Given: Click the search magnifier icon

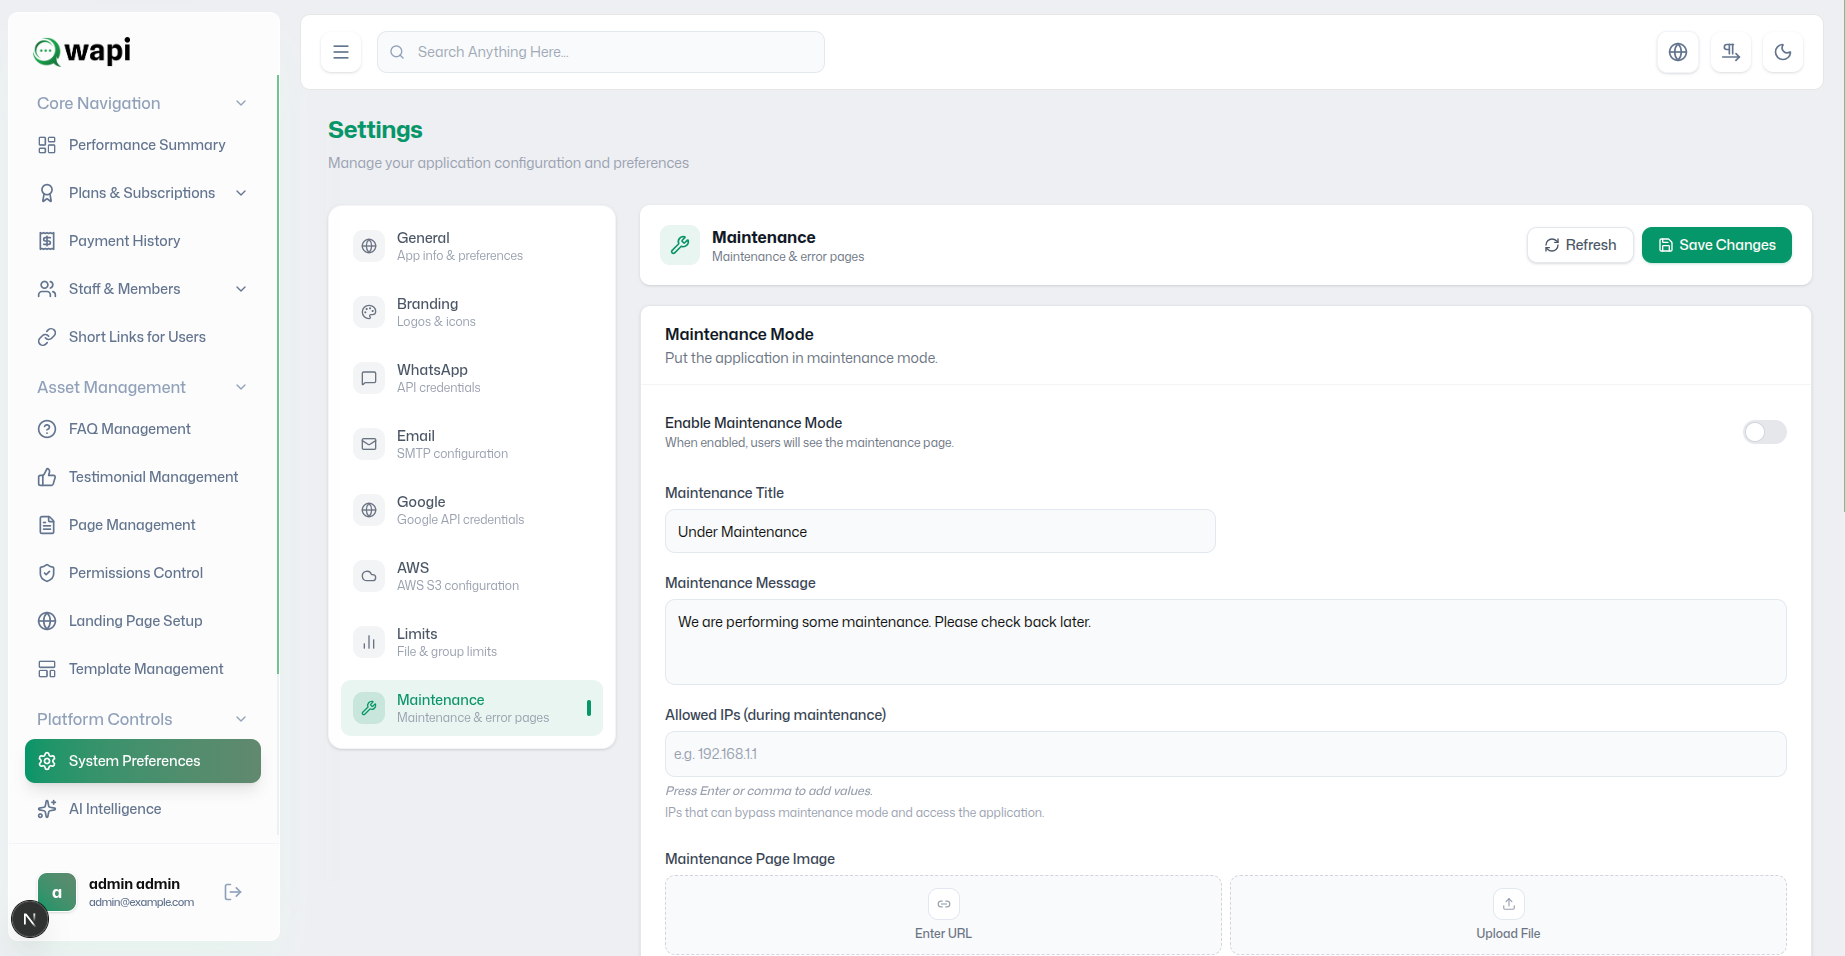Looking at the screenshot, I should click(x=397, y=52).
